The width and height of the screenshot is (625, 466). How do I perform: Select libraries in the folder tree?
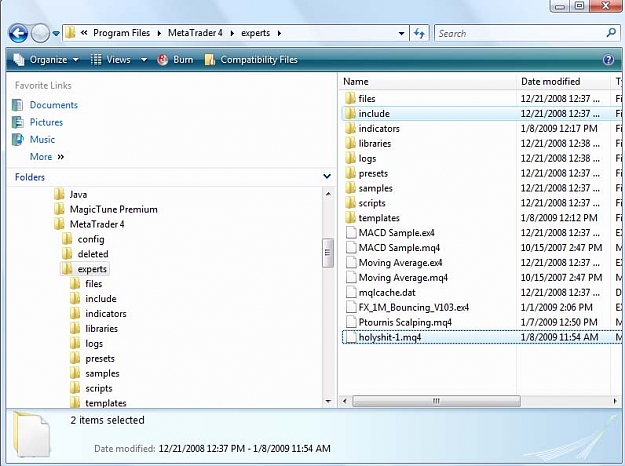click(101, 328)
